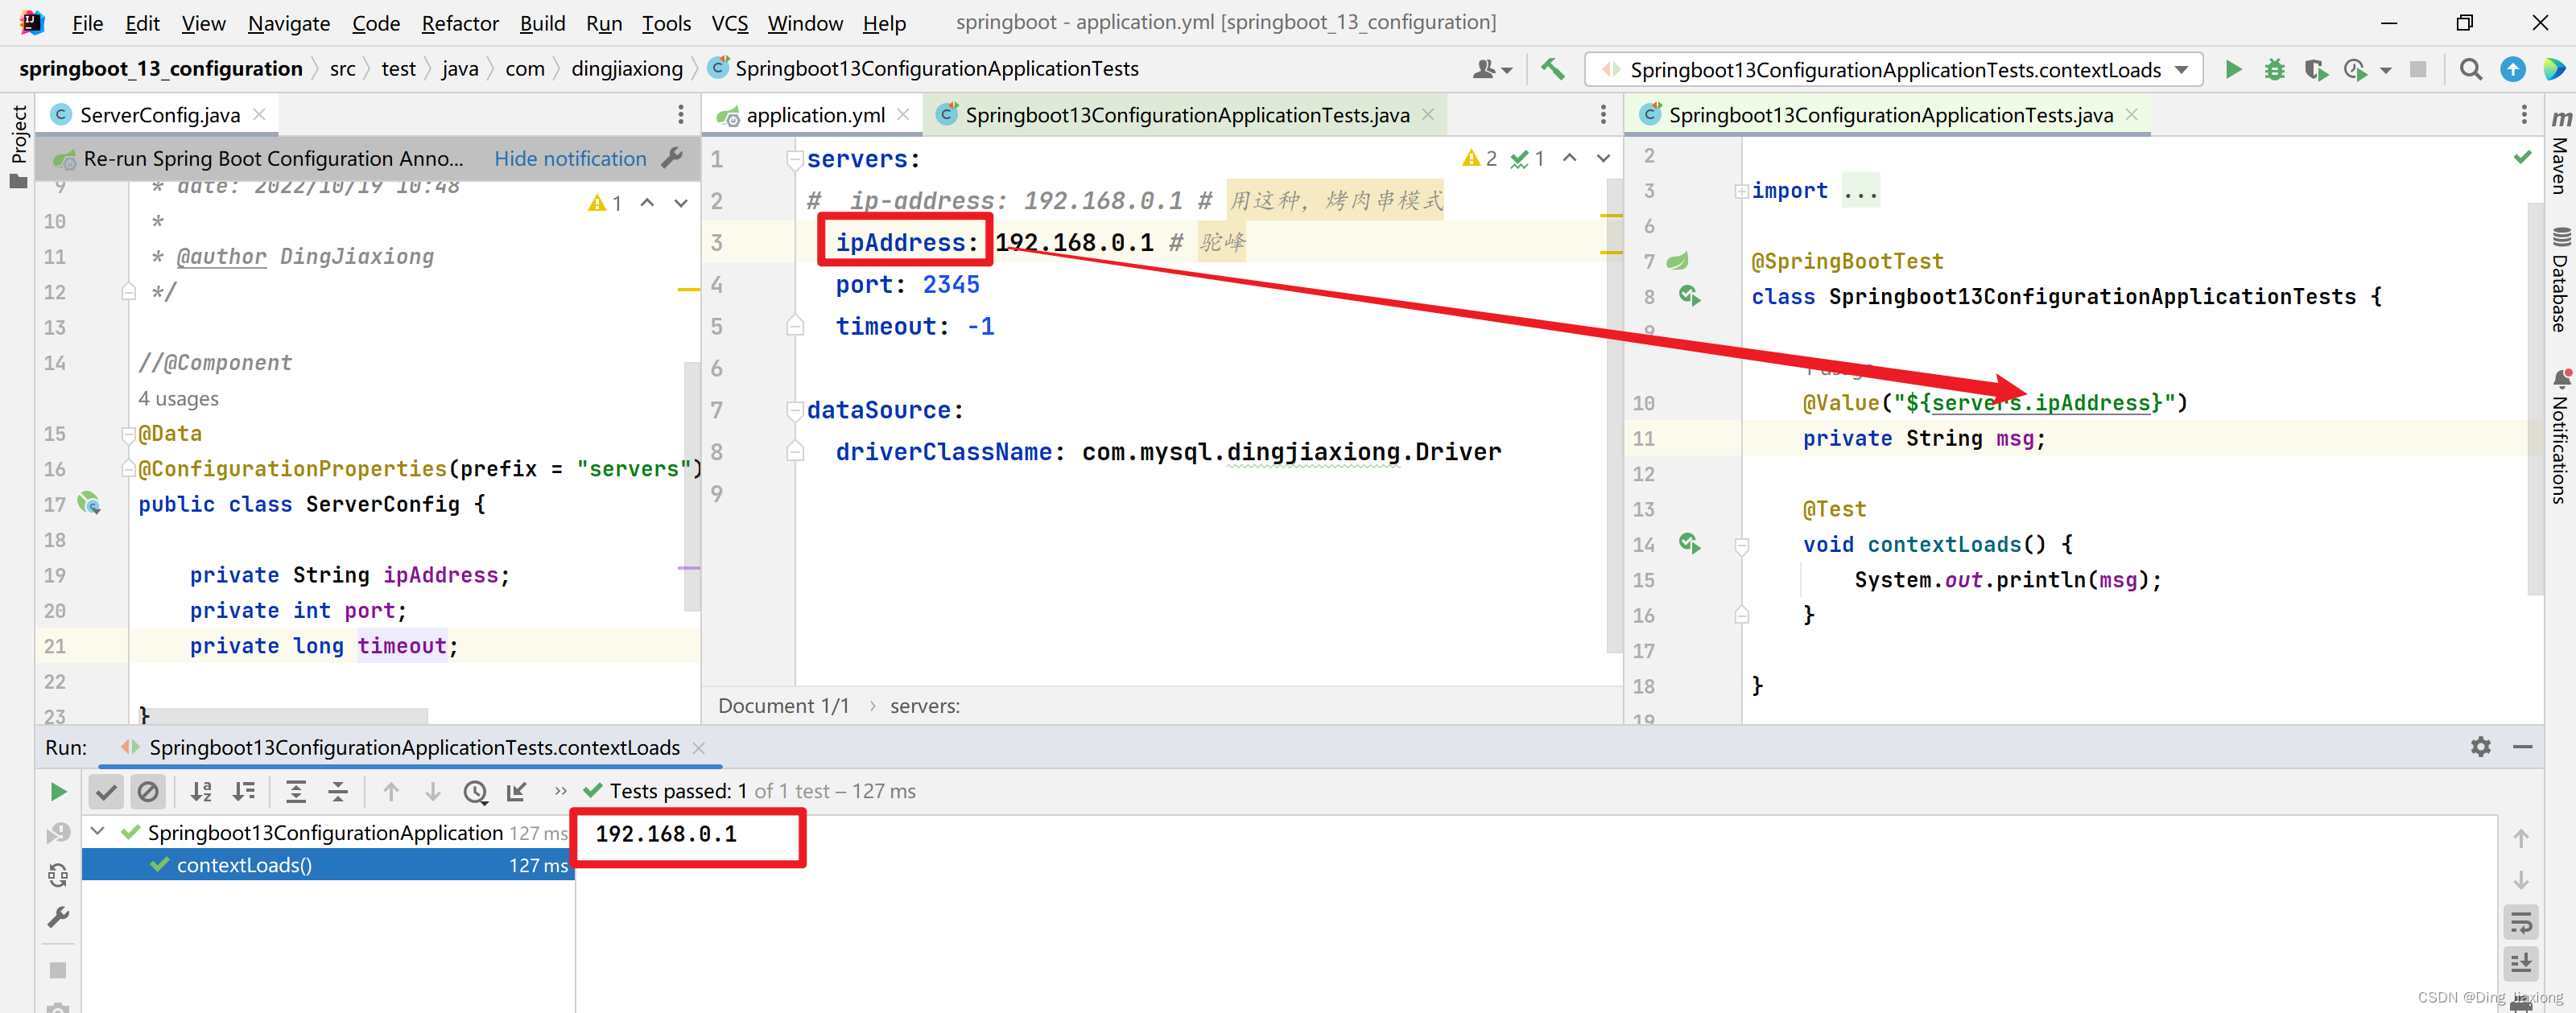Open Run panel settings gear
The width and height of the screenshot is (2576, 1013).
click(x=2480, y=747)
